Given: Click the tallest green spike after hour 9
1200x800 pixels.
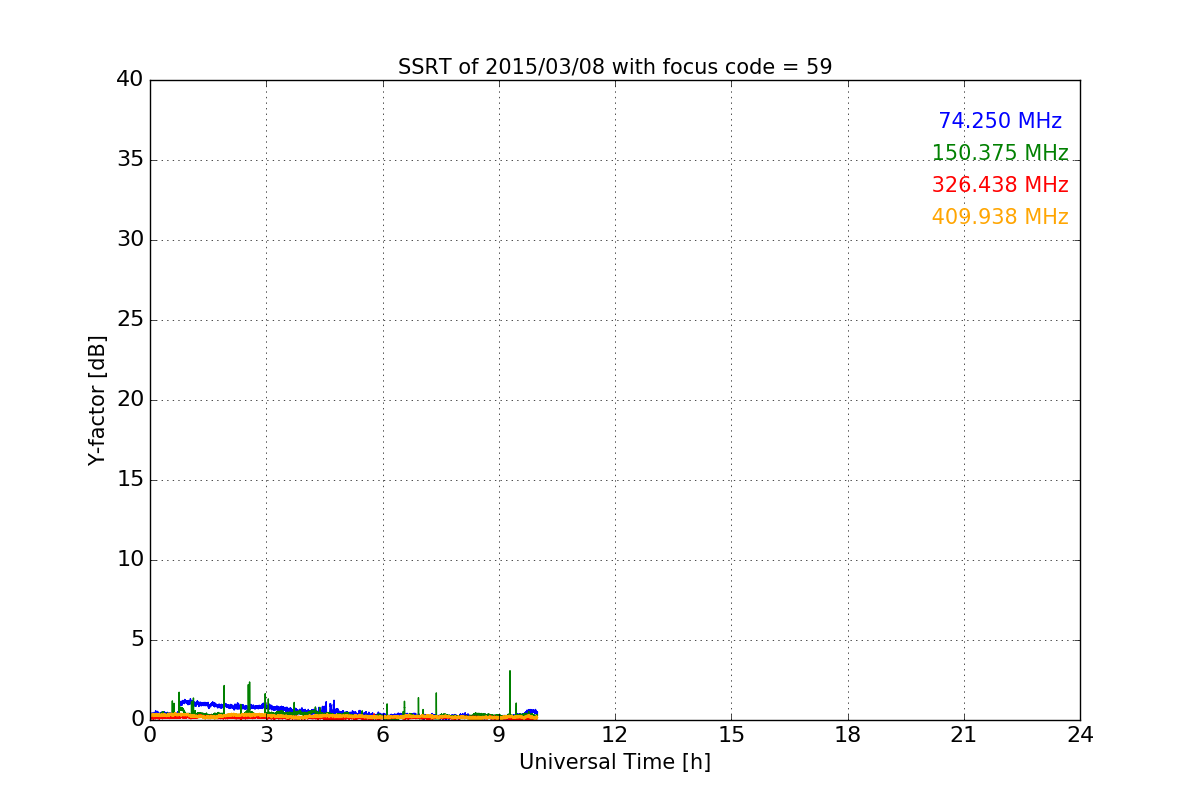Looking at the screenshot, I should 510,694.
